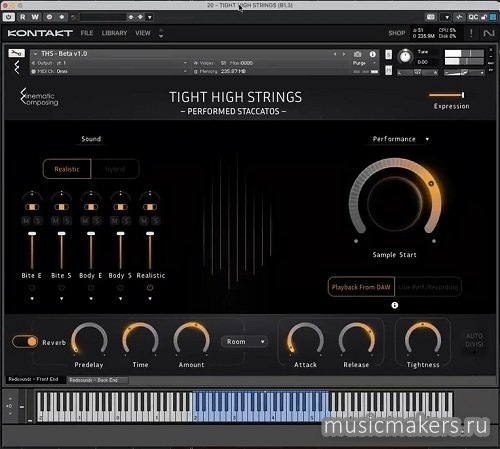The height and width of the screenshot is (449, 500).
Task: Click the R read-automation button
Action: point(23,17)
